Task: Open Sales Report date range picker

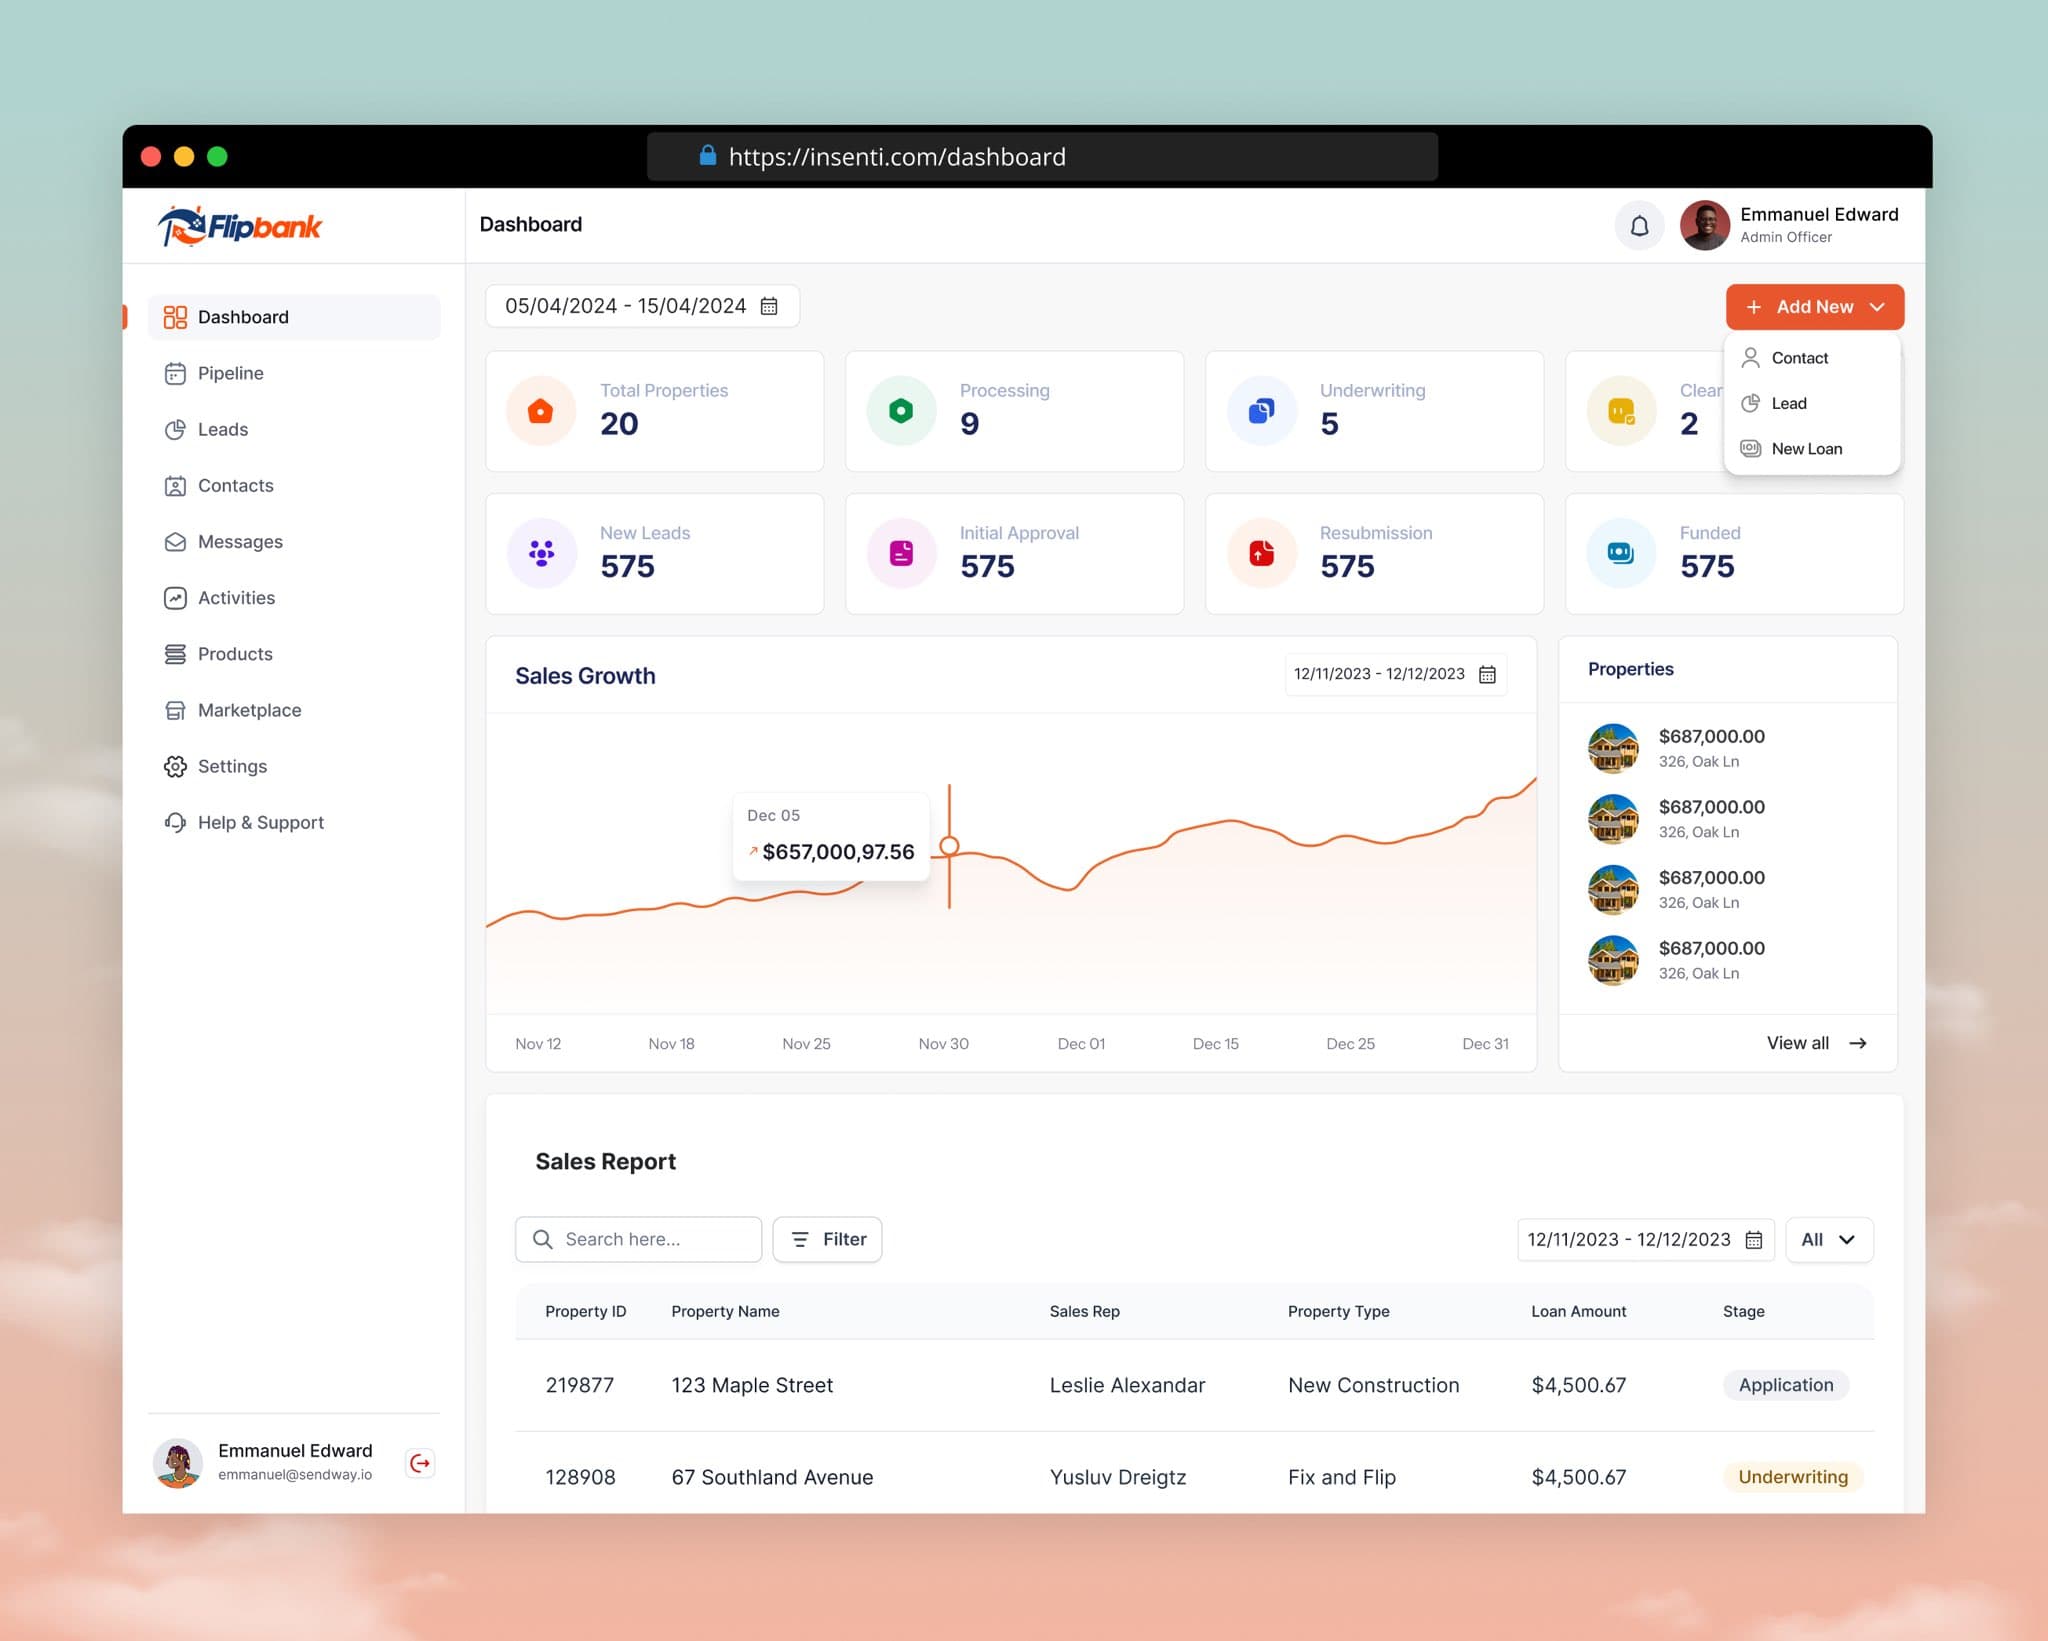Action: click(x=1644, y=1239)
